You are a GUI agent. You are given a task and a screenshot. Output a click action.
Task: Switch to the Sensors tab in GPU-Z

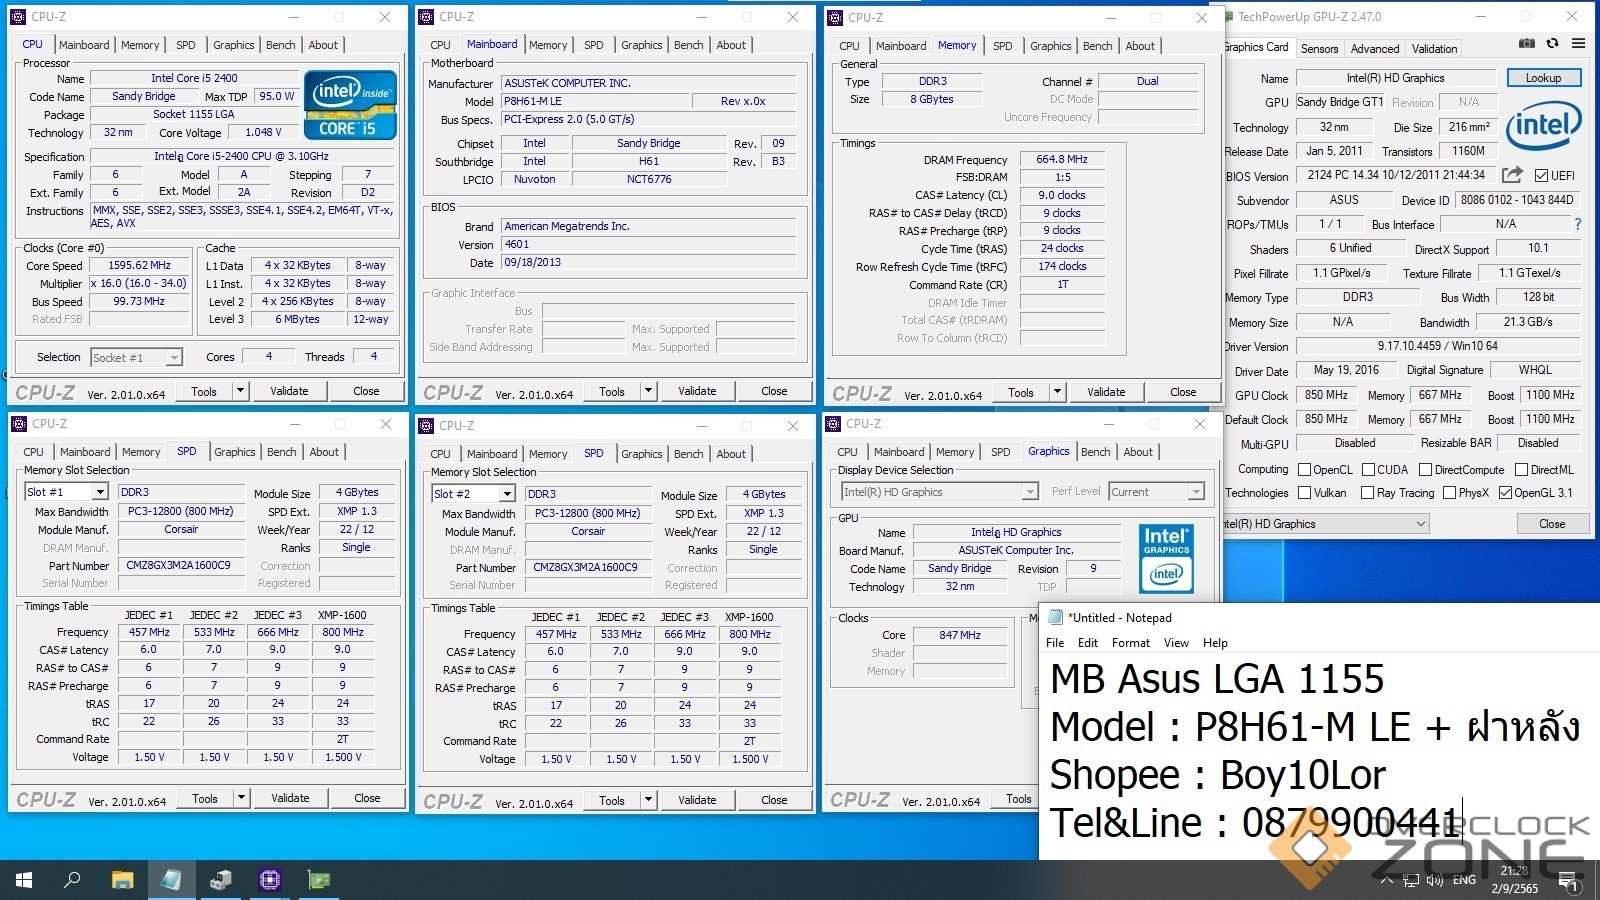click(x=1319, y=49)
